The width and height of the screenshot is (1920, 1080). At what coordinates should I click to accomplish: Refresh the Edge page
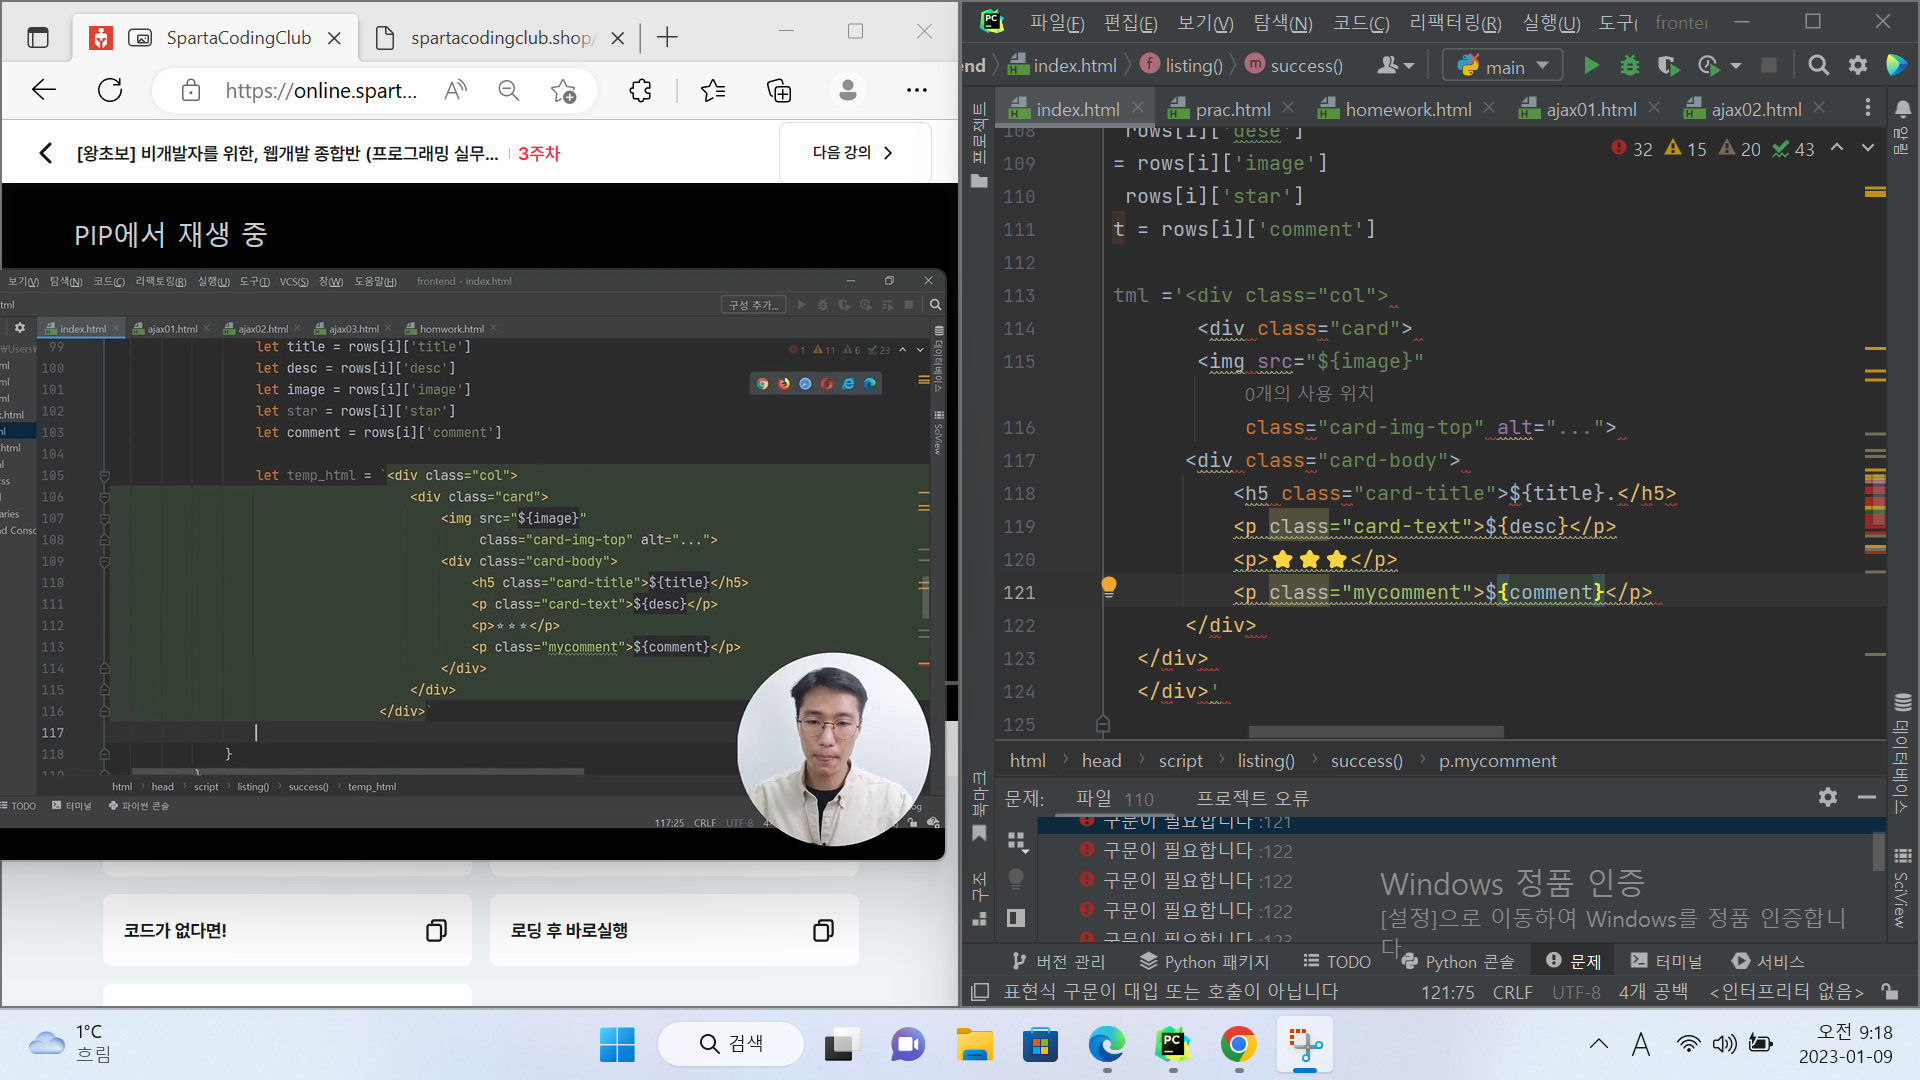(110, 91)
